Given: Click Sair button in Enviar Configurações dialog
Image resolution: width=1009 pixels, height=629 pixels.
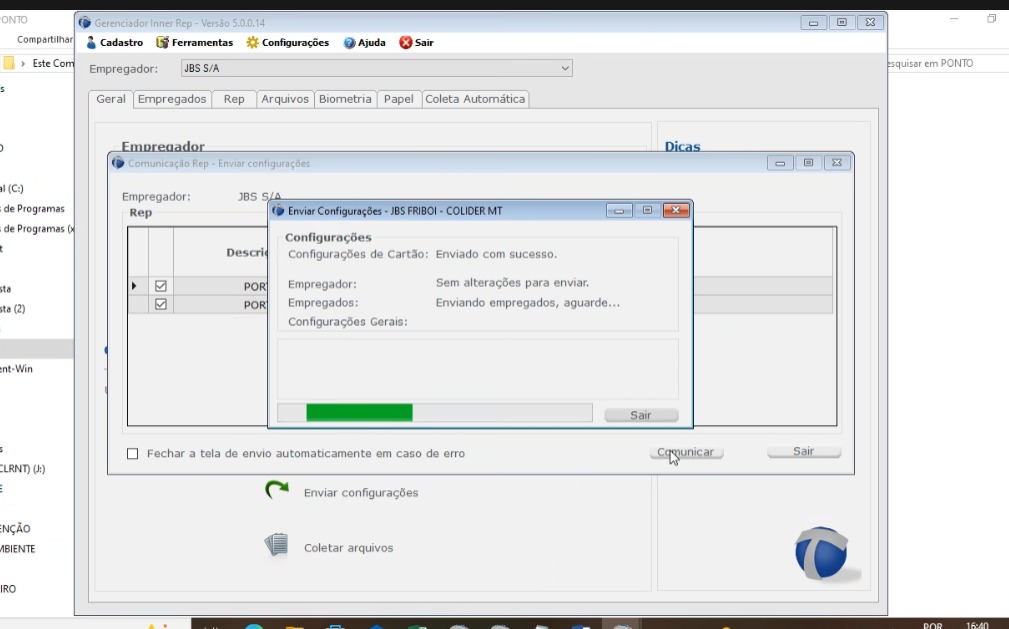Looking at the screenshot, I should 641,415.
